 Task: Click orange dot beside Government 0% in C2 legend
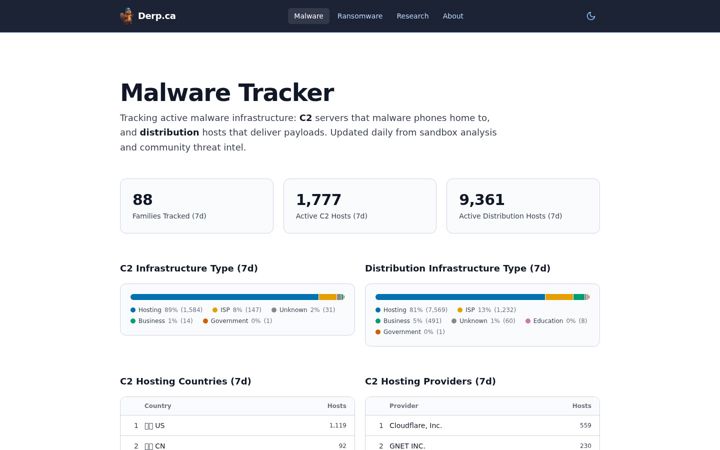point(205,321)
